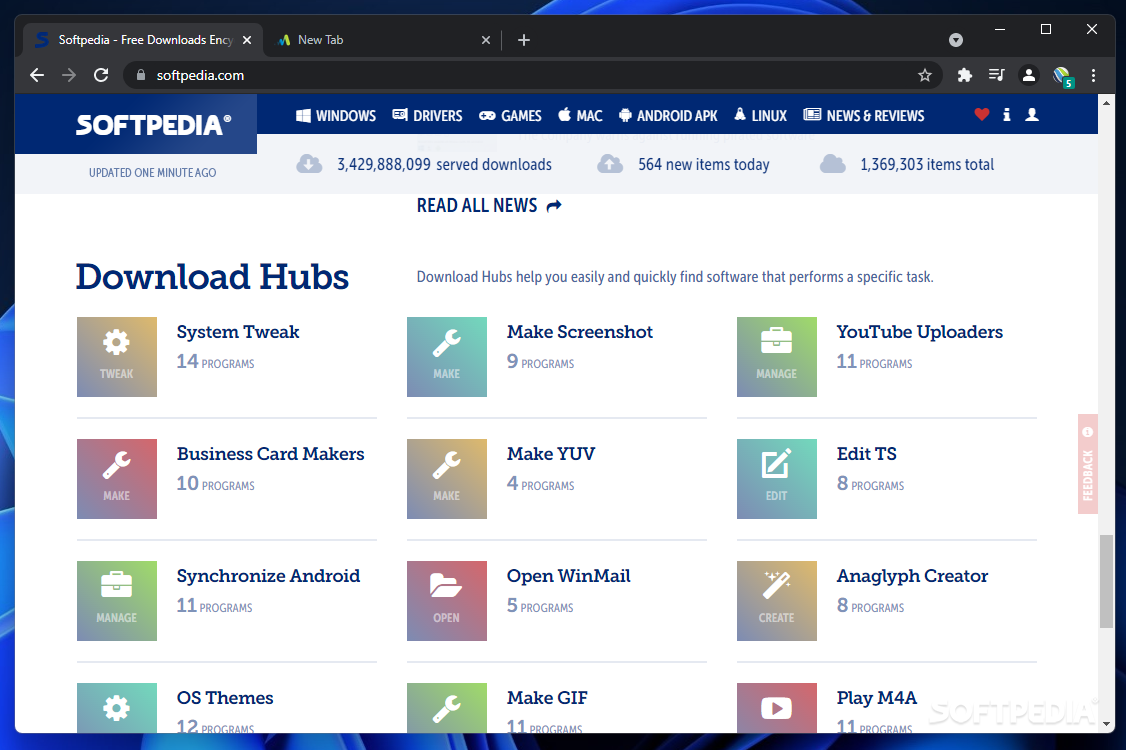Click the scrollbar down arrow
Image resolution: width=1126 pixels, height=750 pixels.
point(1106,724)
